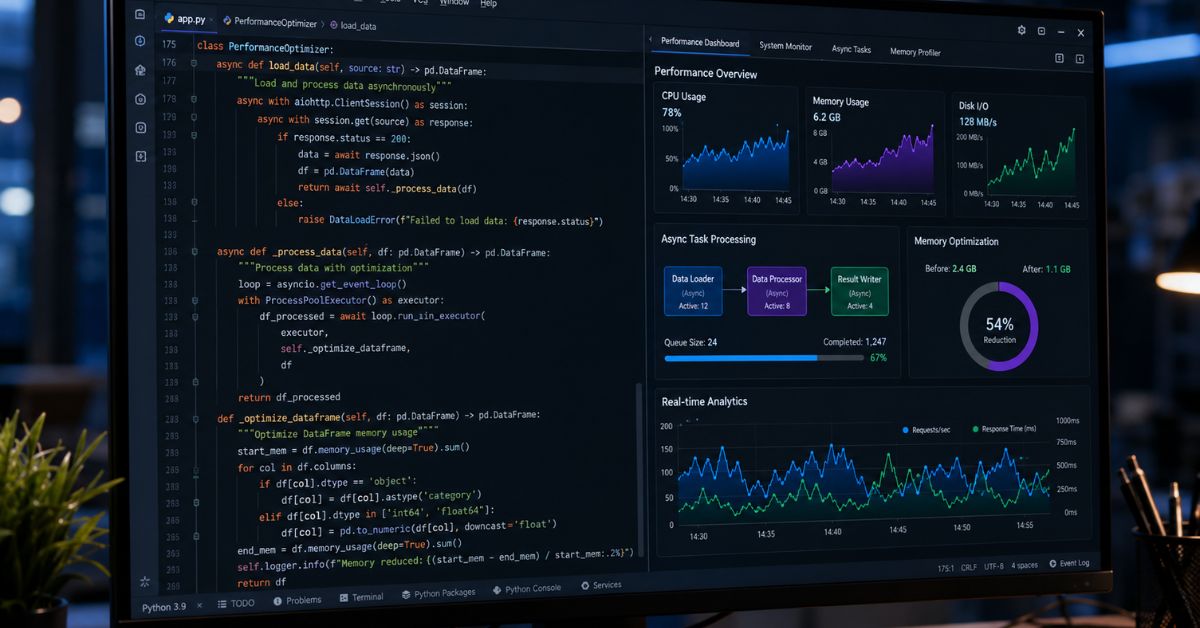Click the editor vertical scrollbar
This screenshot has width=1200, height=628.
(639, 470)
